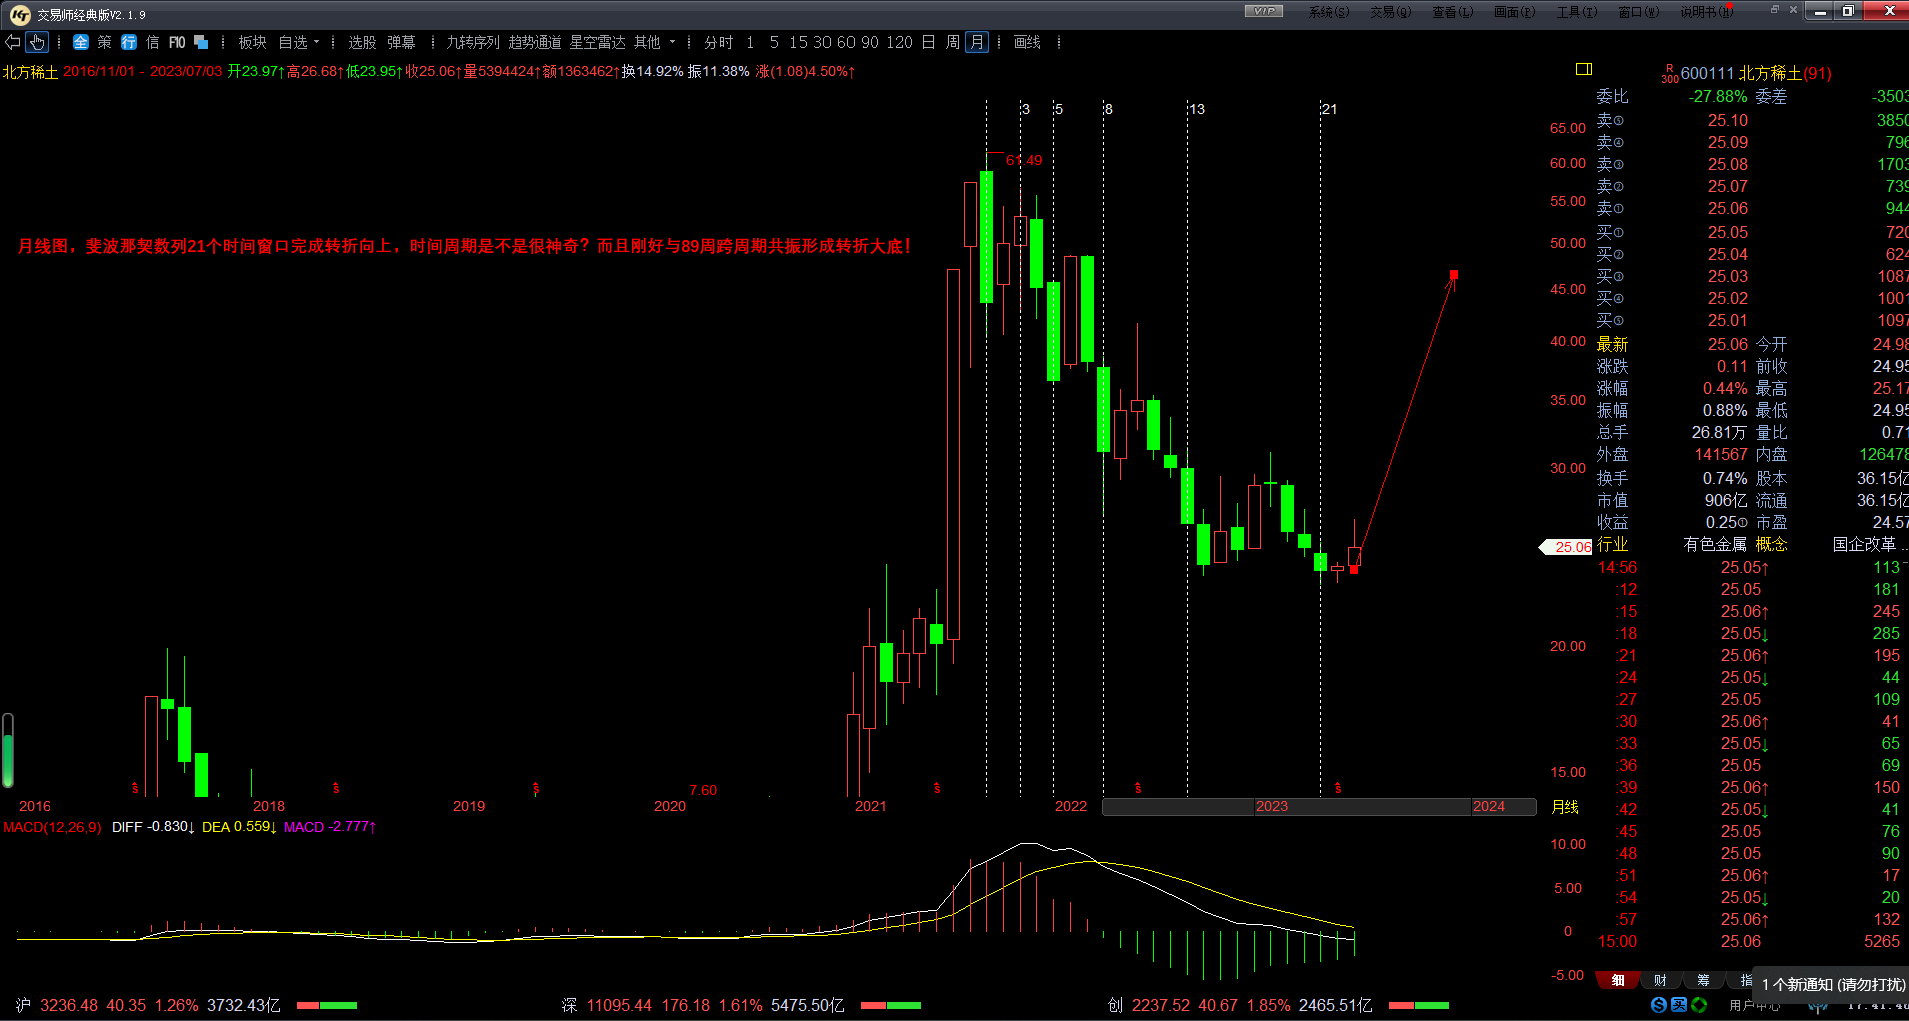The width and height of the screenshot is (1909, 1021).
Task: Select the 15 minute period
Action: click(x=798, y=42)
